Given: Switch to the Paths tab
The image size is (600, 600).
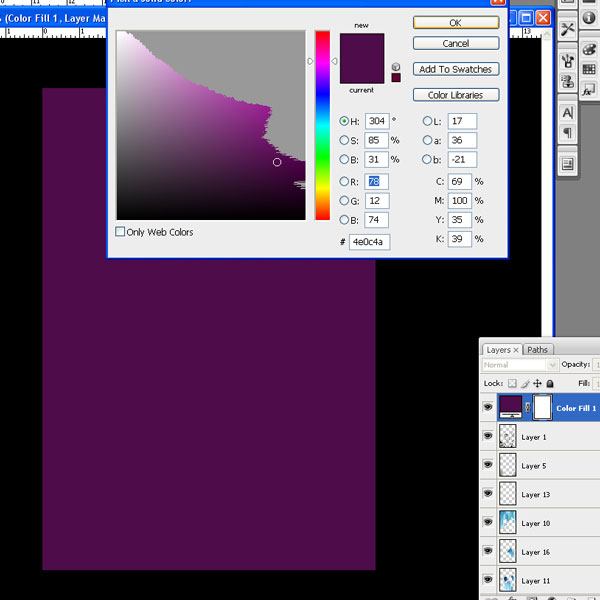Looking at the screenshot, I should [538, 350].
